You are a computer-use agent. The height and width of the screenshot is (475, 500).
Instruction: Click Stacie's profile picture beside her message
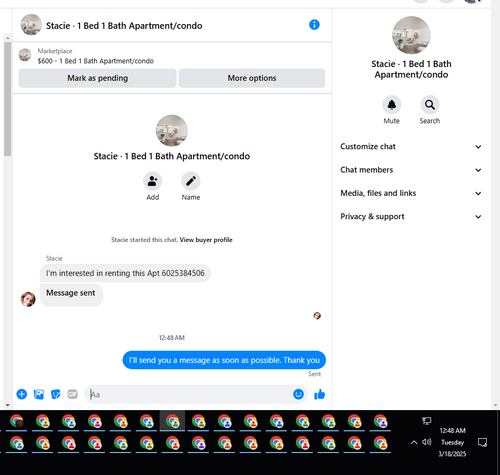28,299
